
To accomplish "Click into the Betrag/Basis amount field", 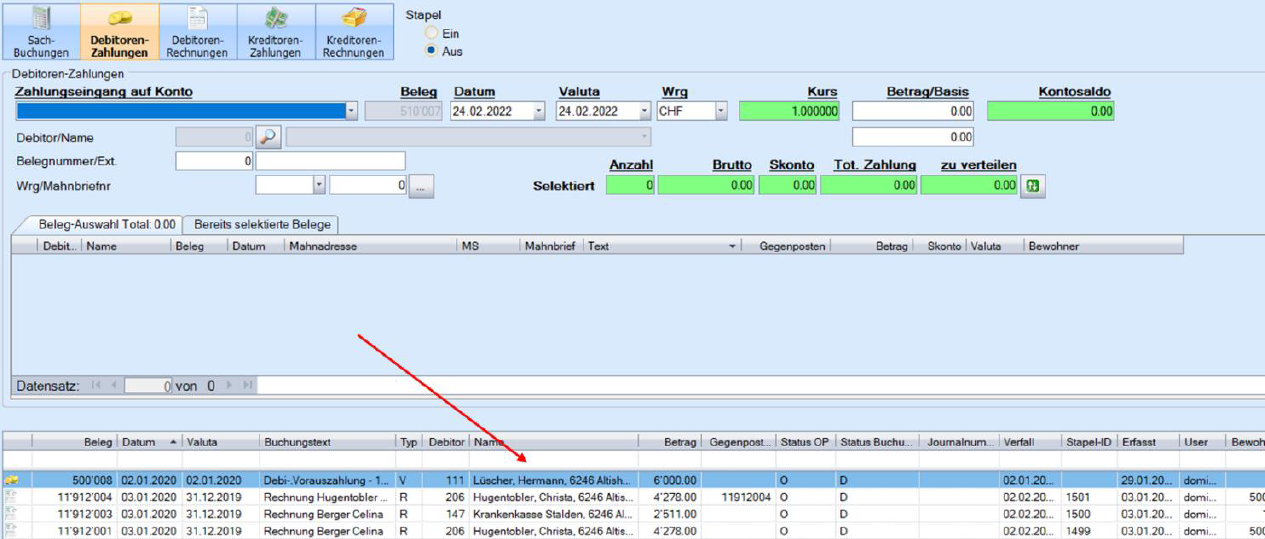I will point(912,112).
